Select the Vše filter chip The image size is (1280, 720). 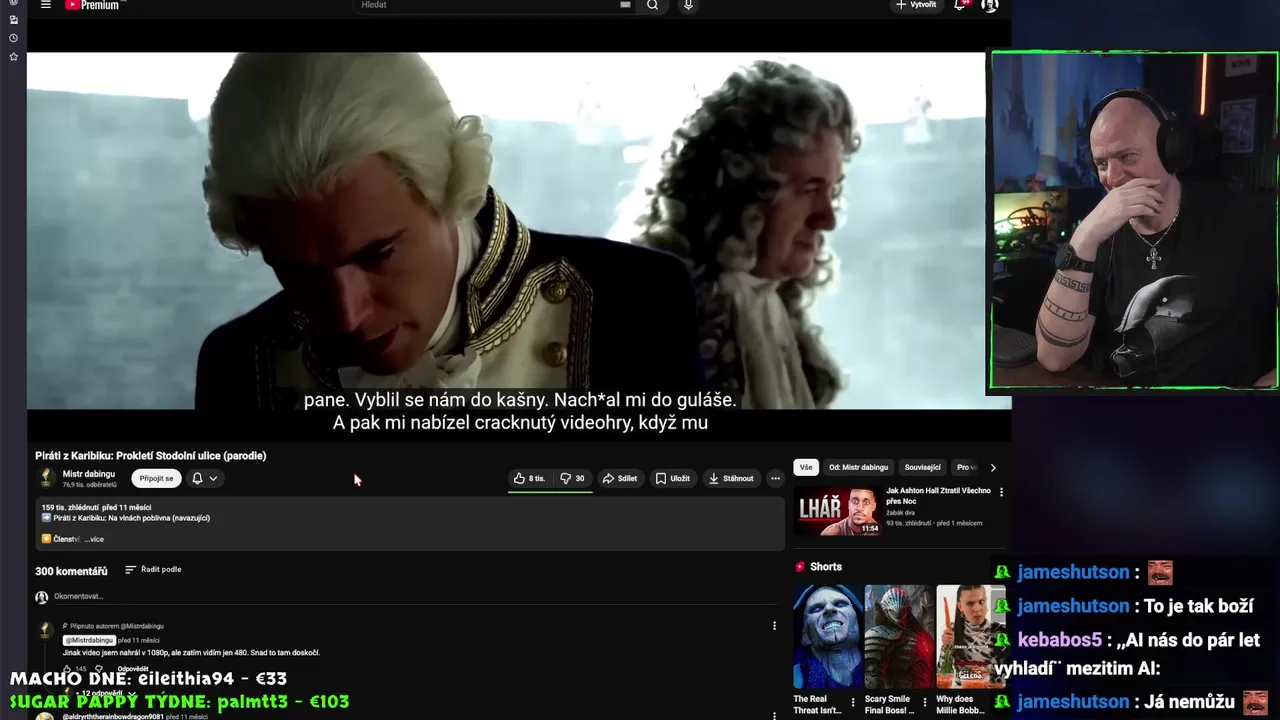point(806,467)
